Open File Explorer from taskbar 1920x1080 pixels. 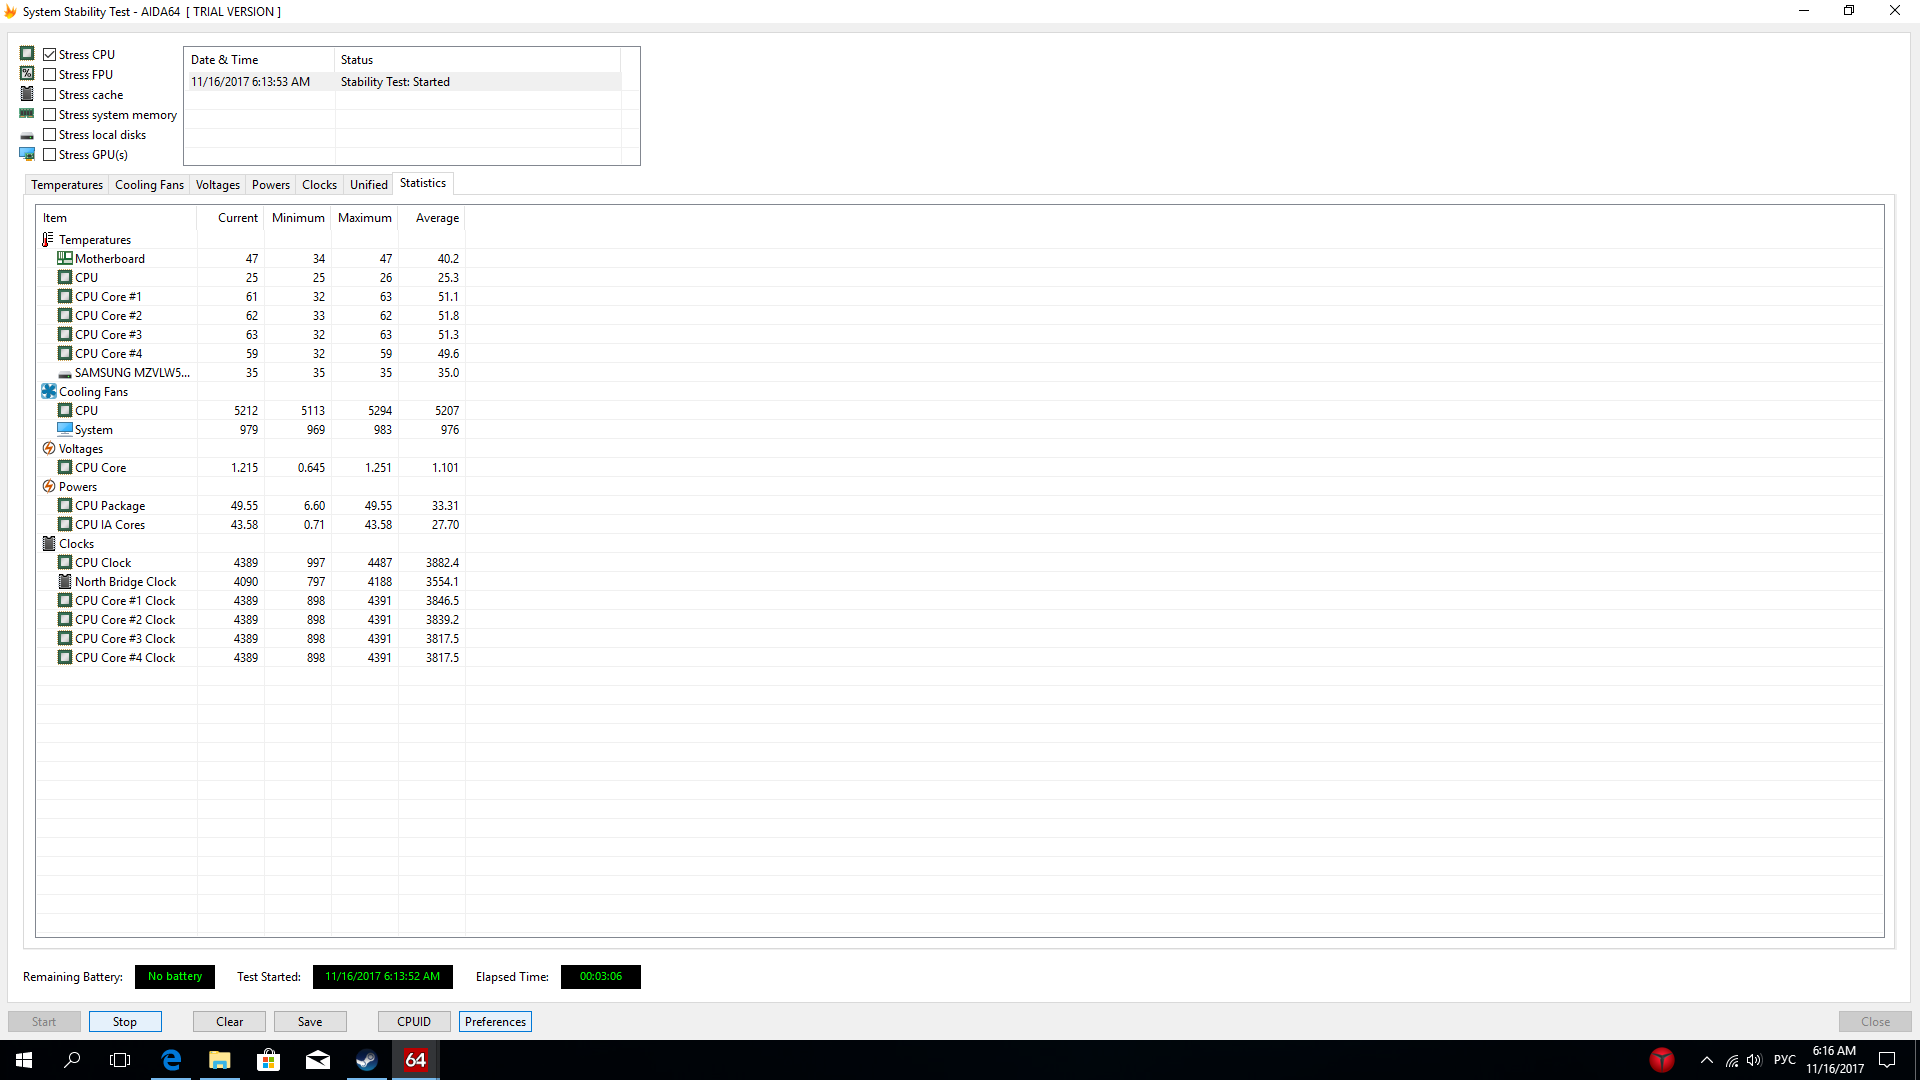(219, 1060)
